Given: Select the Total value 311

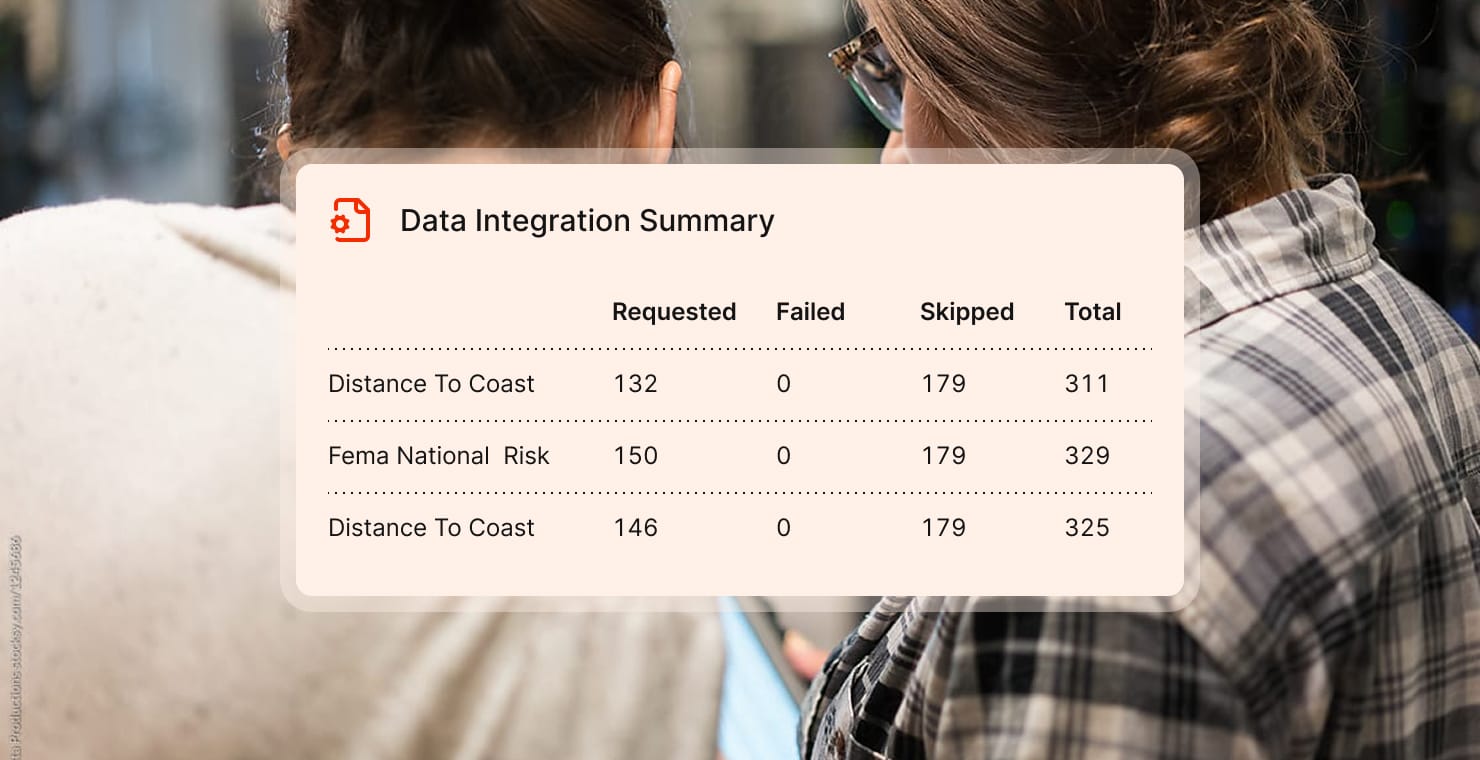Looking at the screenshot, I should click(1087, 384).
